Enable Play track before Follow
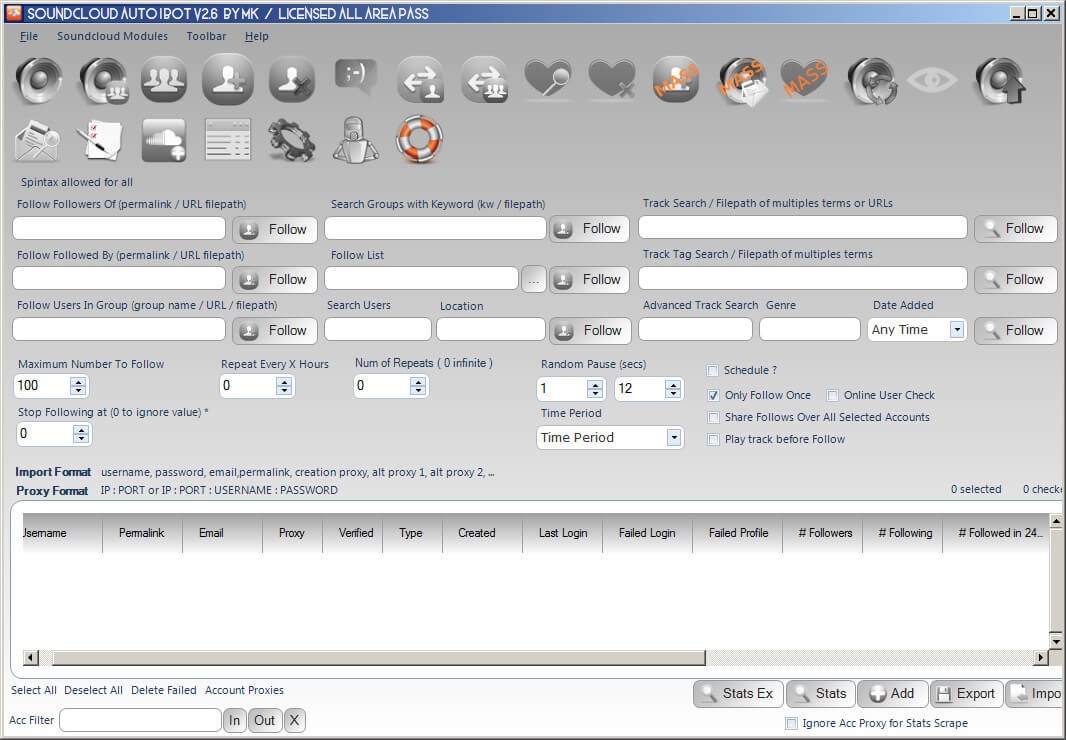This screenshot has width=1066, height=740. click(713, 440)
